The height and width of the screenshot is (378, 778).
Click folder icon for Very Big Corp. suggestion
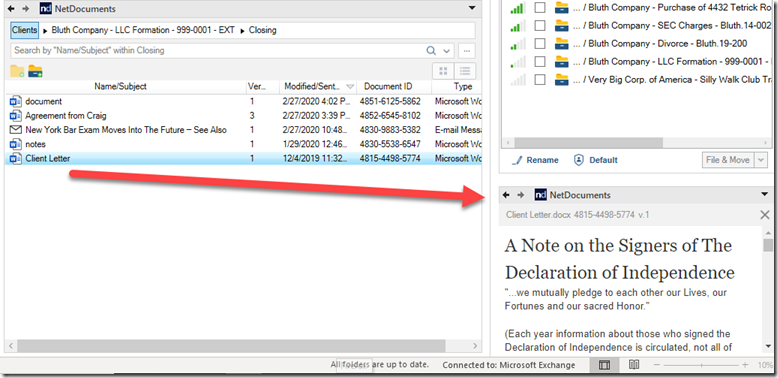(x=562, y=79)
